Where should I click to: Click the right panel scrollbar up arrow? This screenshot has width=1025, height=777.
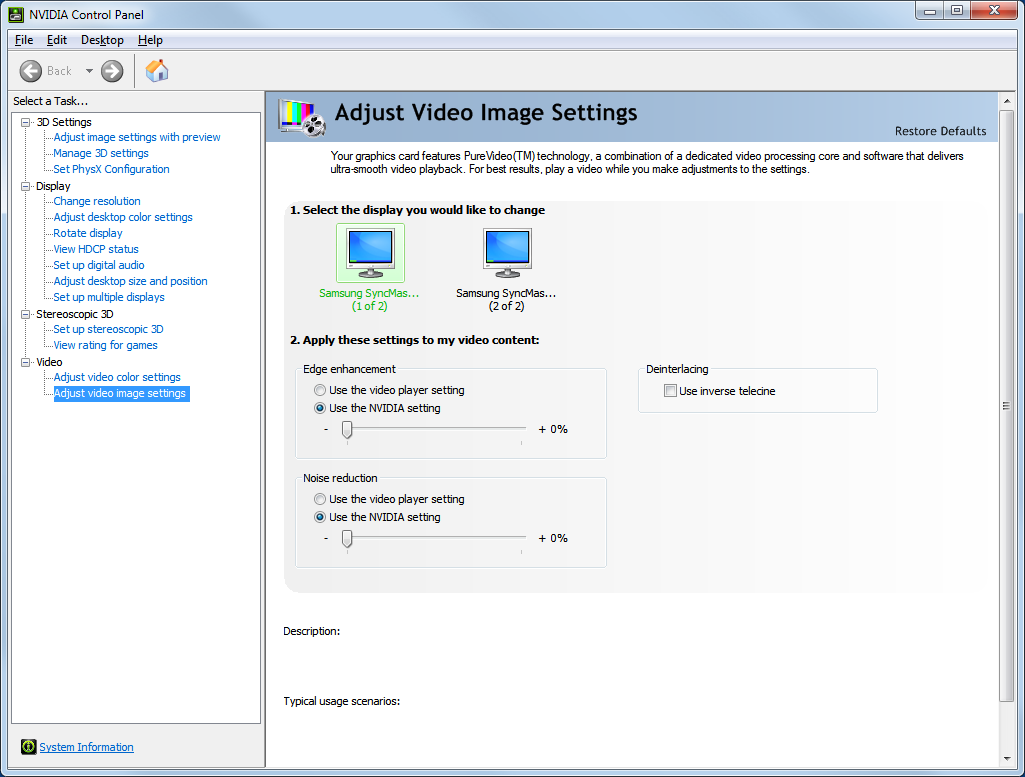[x=1007, y=101]
